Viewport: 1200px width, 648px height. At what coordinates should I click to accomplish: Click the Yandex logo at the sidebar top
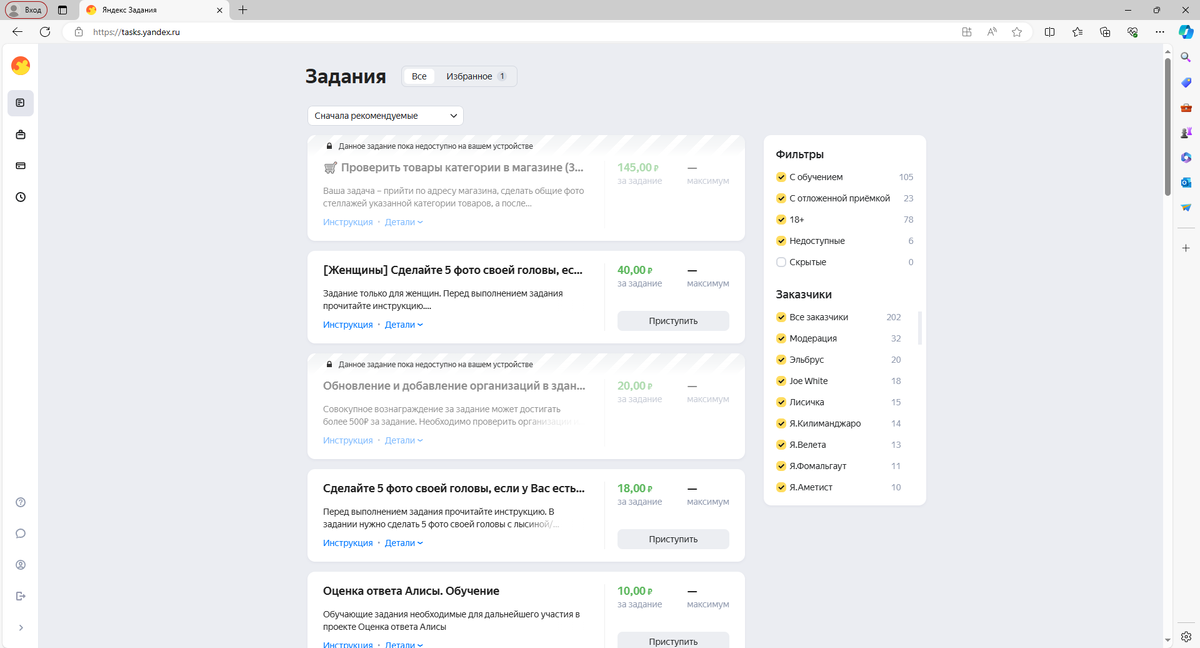click(20, 66)
